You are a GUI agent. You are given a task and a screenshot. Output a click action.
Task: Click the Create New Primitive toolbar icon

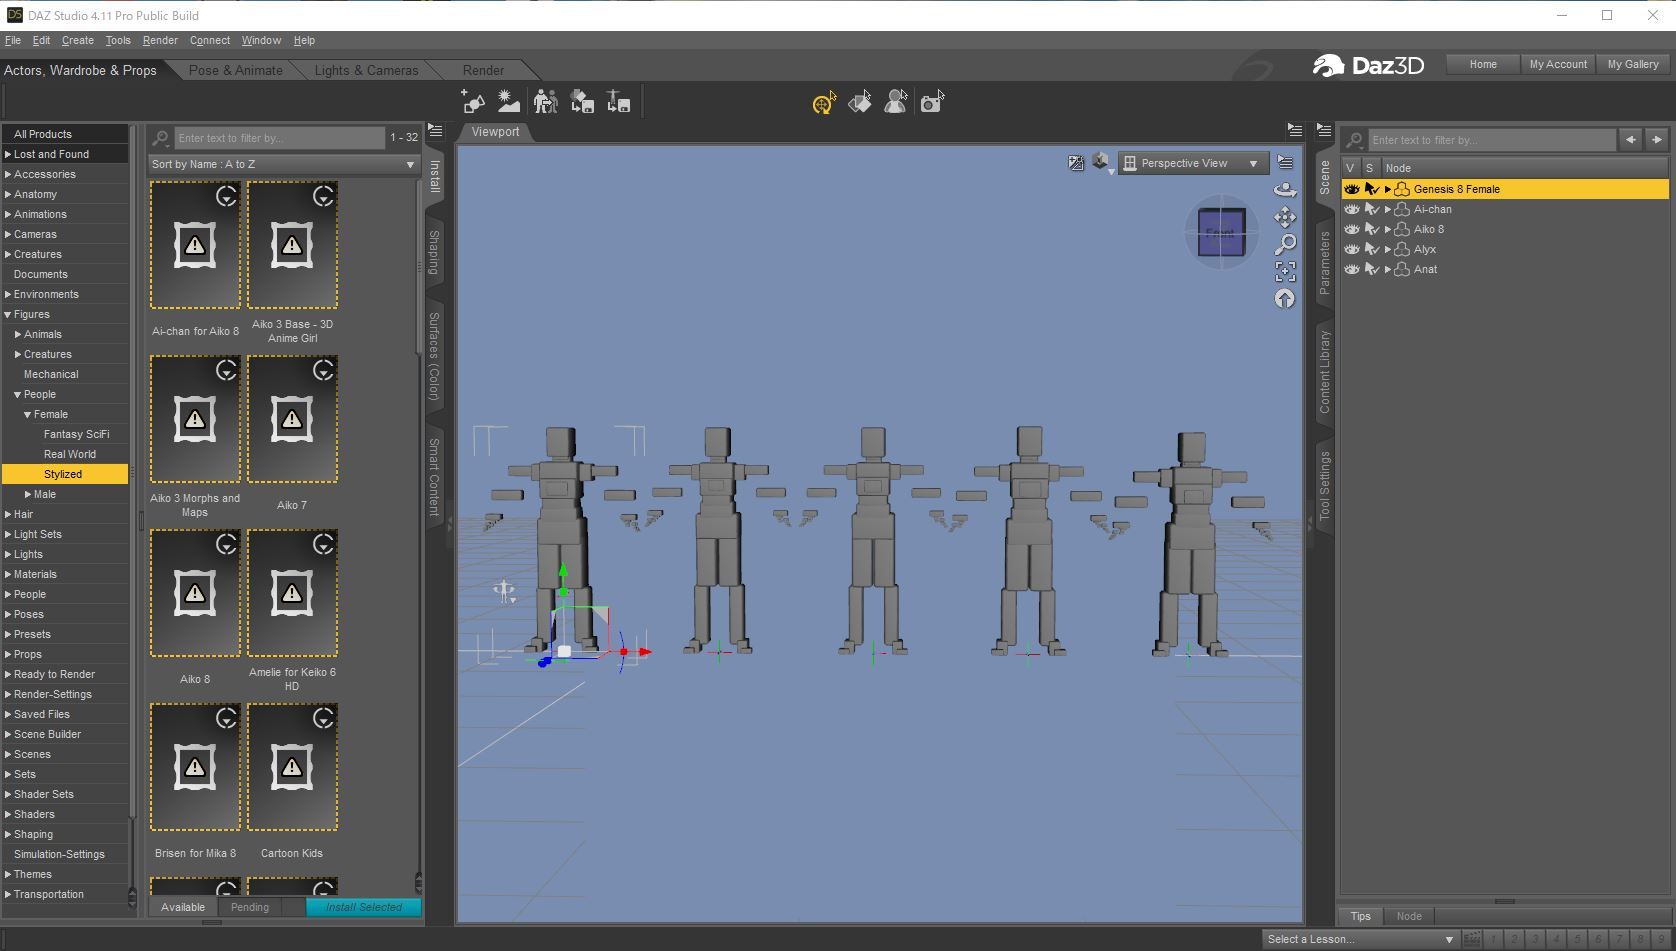pyautogui.click(x=473, y=101)
